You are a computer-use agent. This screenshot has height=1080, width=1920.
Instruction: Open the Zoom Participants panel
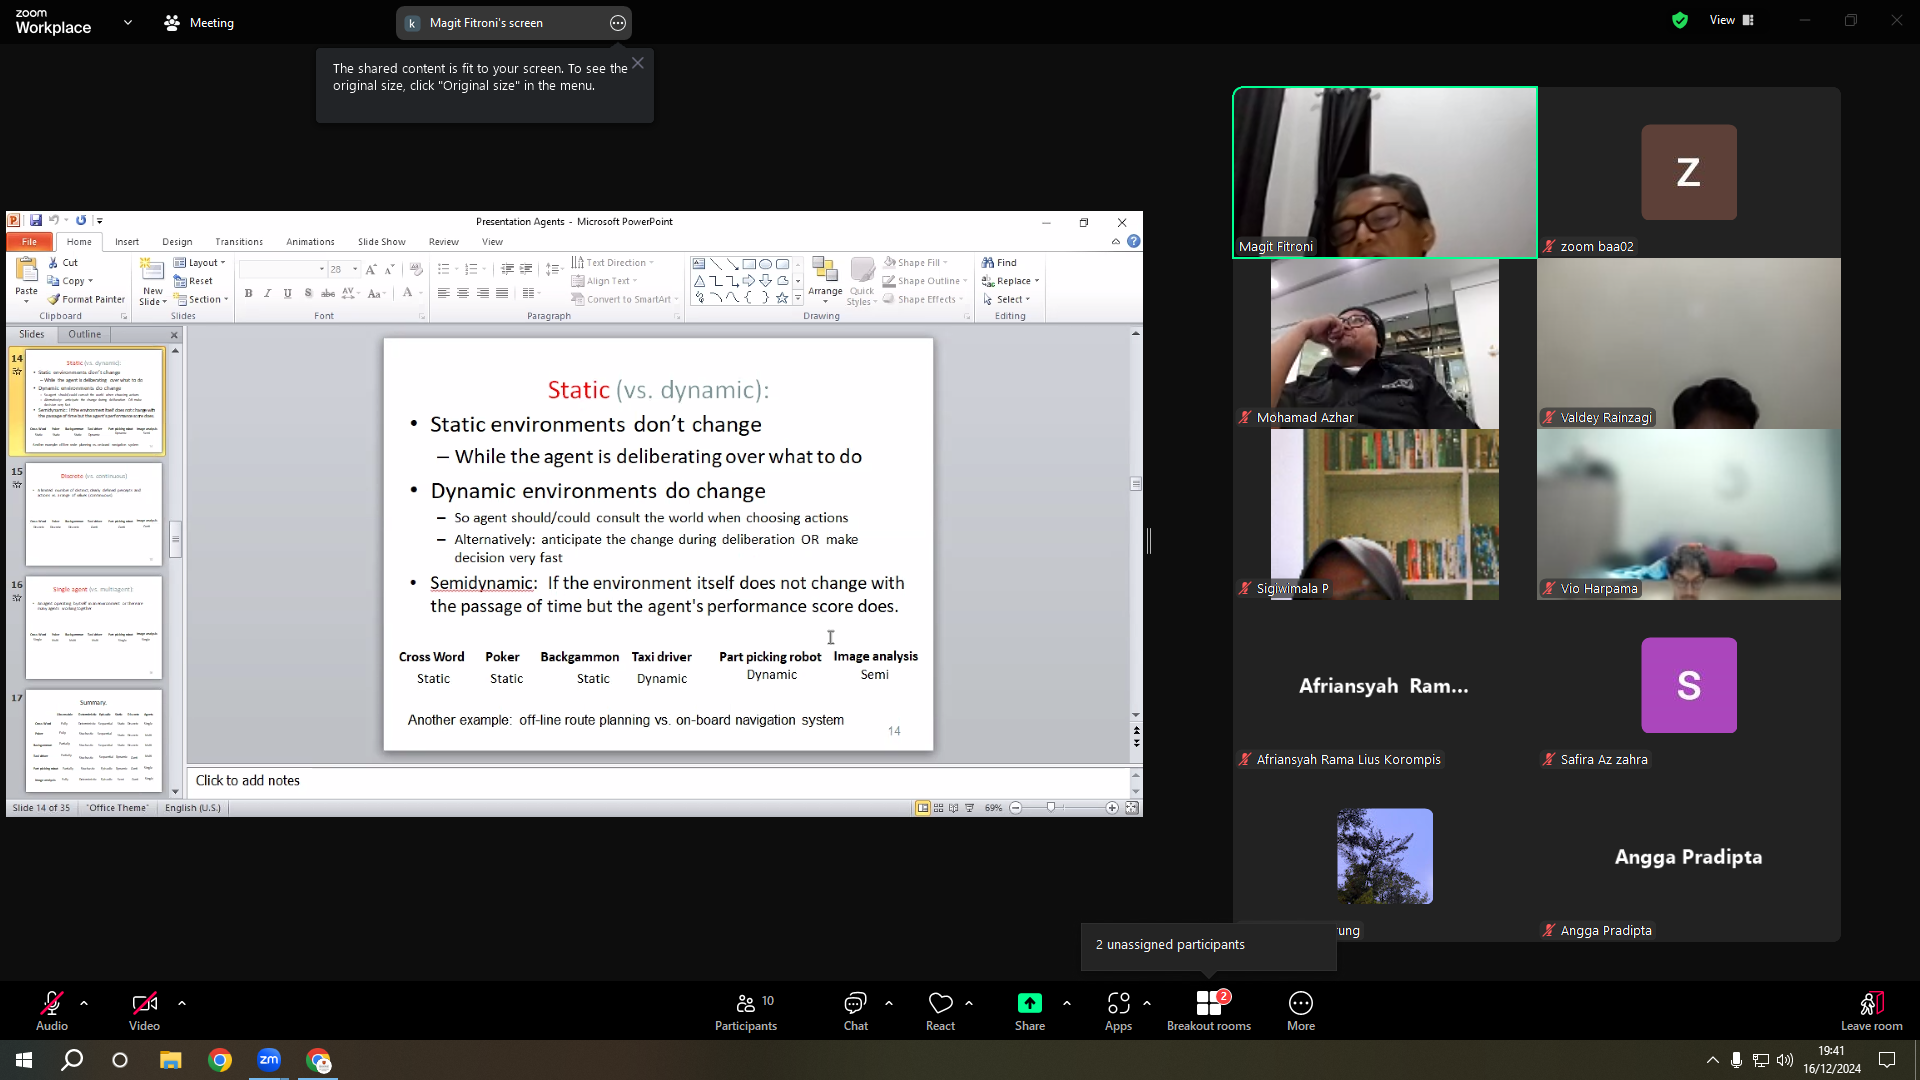[746, 1011]
